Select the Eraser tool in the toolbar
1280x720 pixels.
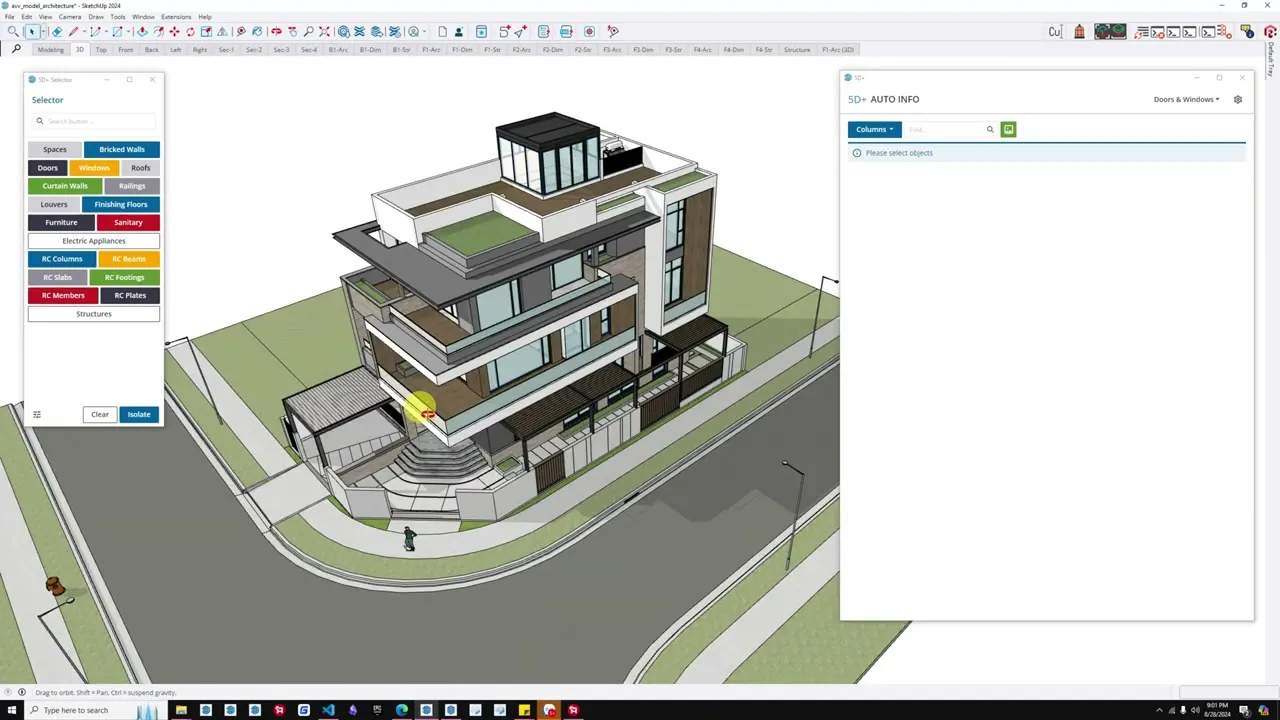point(57,32)
